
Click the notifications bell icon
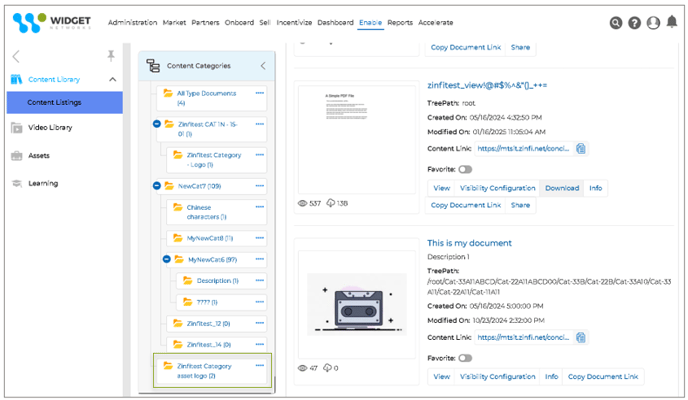[672, 22]
